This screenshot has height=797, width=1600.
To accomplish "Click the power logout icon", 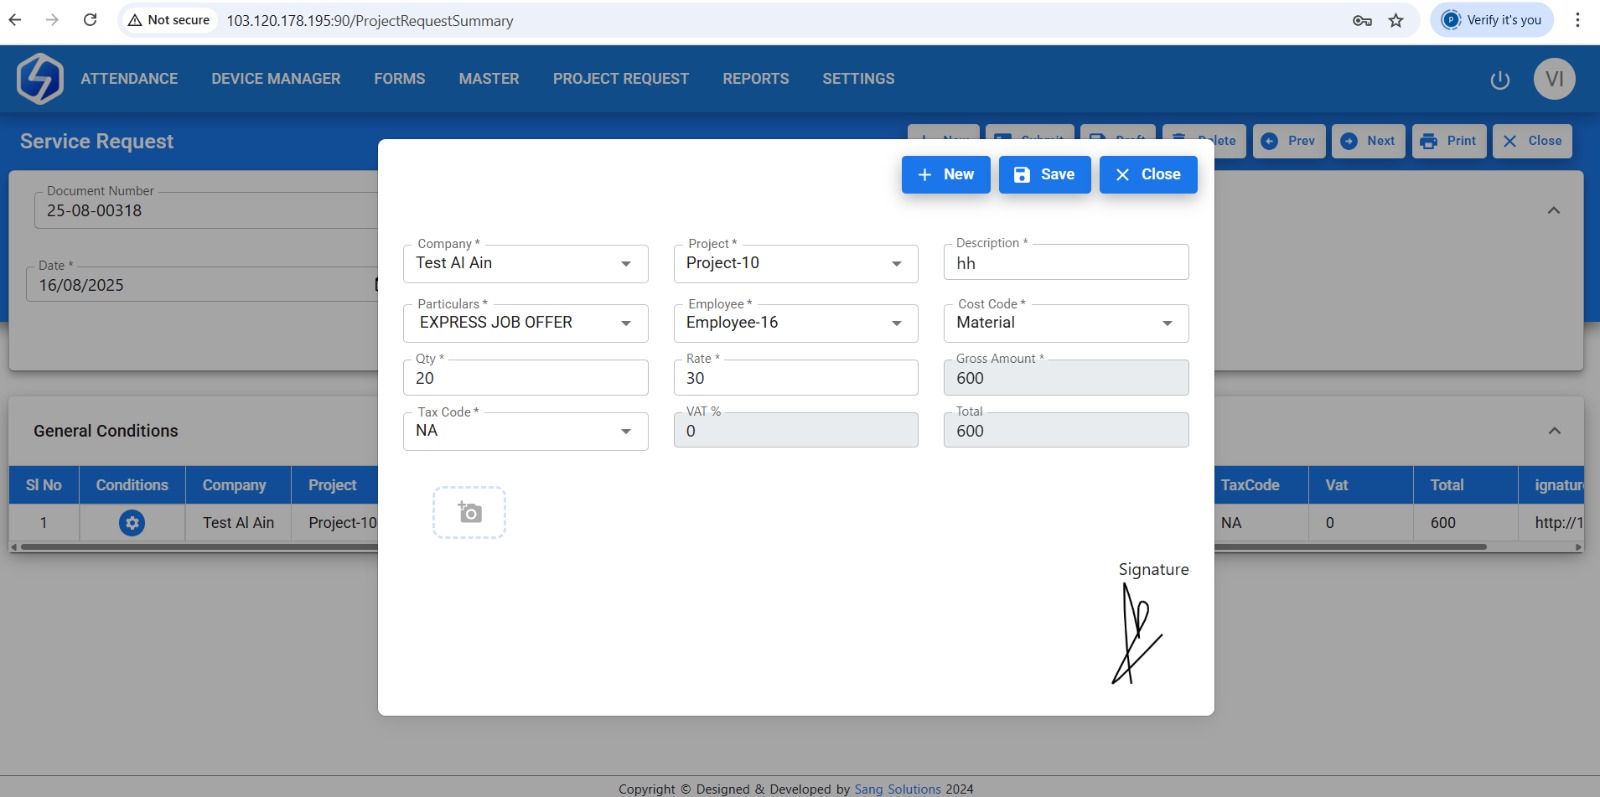I will click(1499, 80).
